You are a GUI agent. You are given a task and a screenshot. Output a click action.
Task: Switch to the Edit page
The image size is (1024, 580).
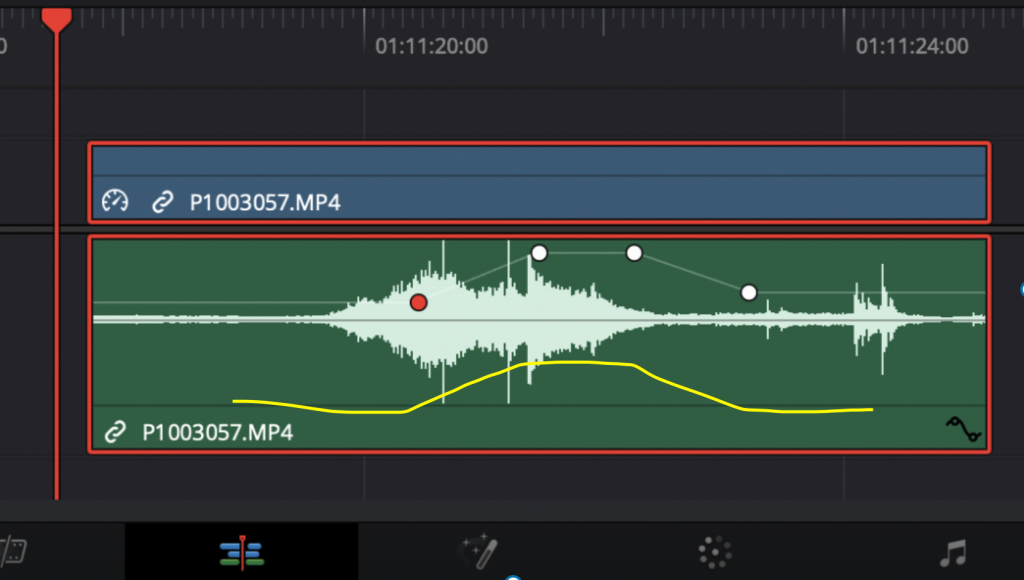[241, 551]
